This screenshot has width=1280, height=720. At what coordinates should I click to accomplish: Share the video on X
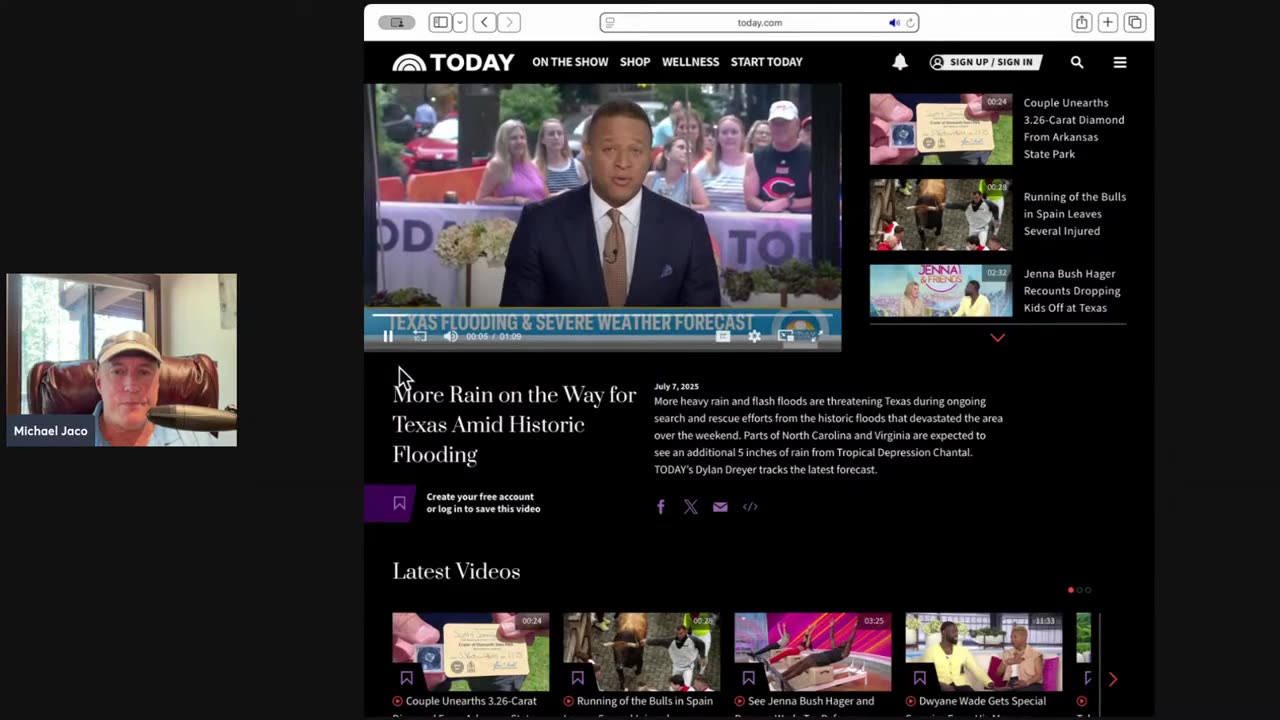click(690, 507)
